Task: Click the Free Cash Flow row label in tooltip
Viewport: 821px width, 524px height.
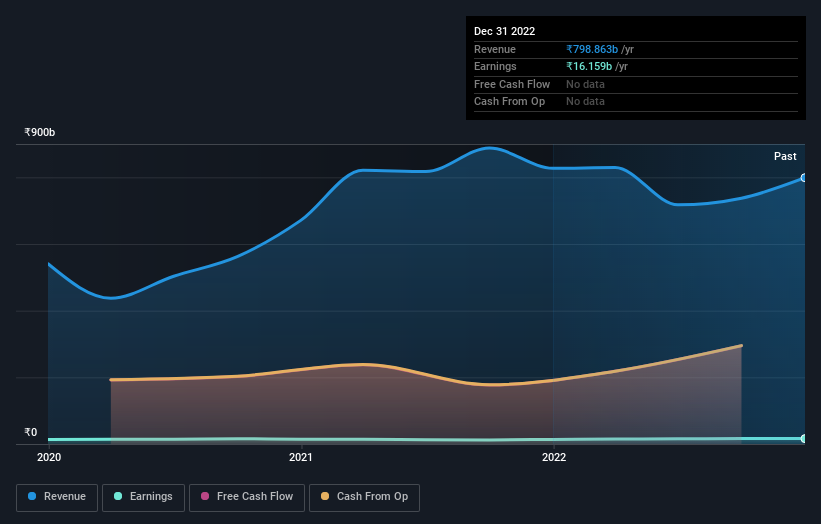Action: (x=512, y=84)
